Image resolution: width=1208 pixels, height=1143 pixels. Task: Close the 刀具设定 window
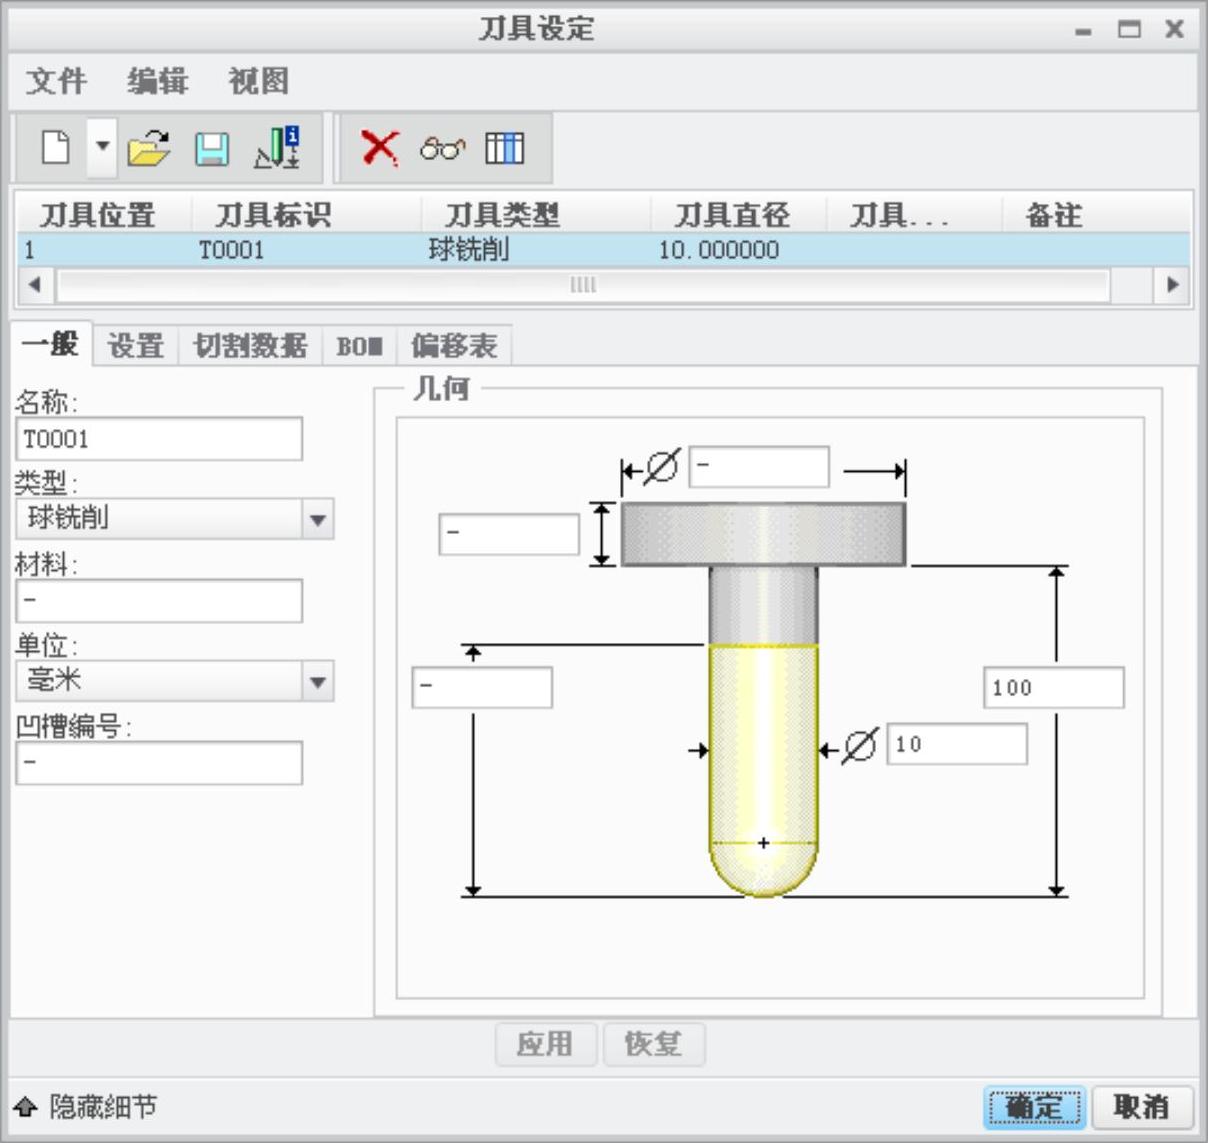(x=1174, y=29)
